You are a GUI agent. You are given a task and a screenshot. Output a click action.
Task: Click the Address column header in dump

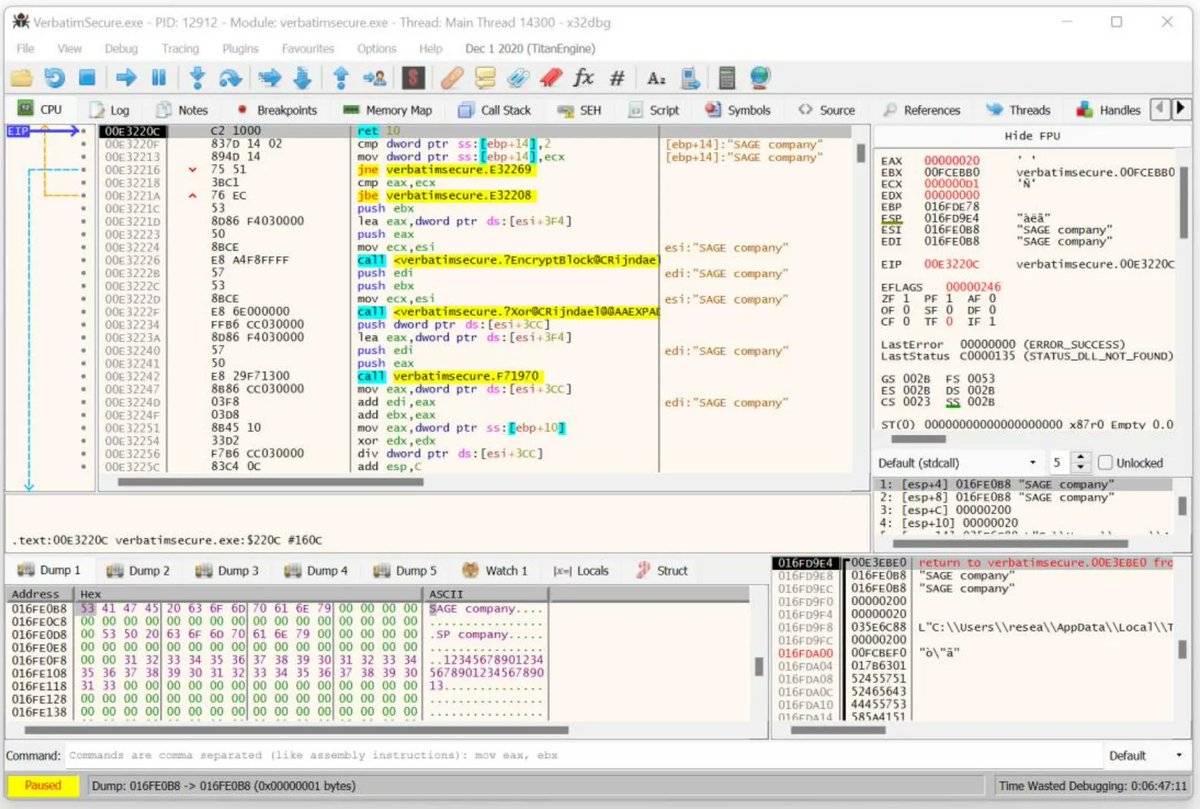pyautogui.click(x=40, y=594)
